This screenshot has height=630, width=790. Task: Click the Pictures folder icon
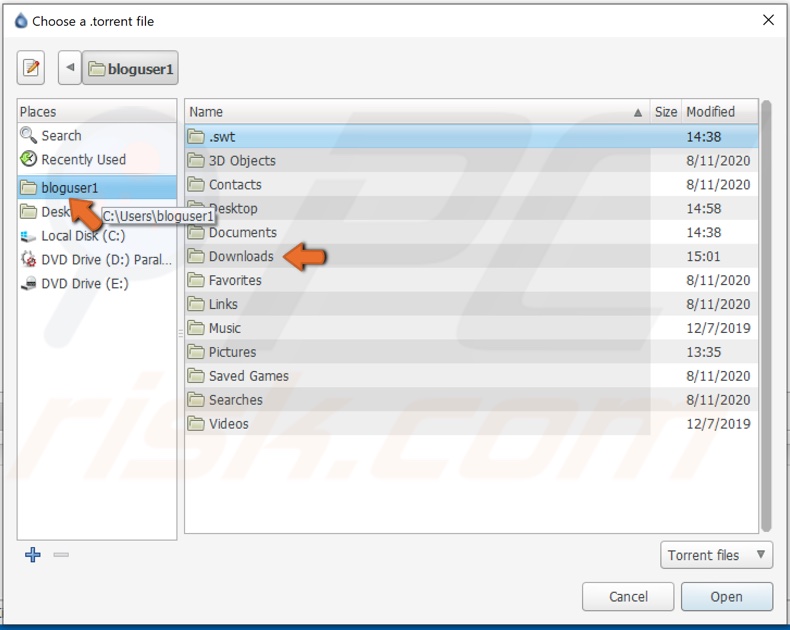coord(196,352)
